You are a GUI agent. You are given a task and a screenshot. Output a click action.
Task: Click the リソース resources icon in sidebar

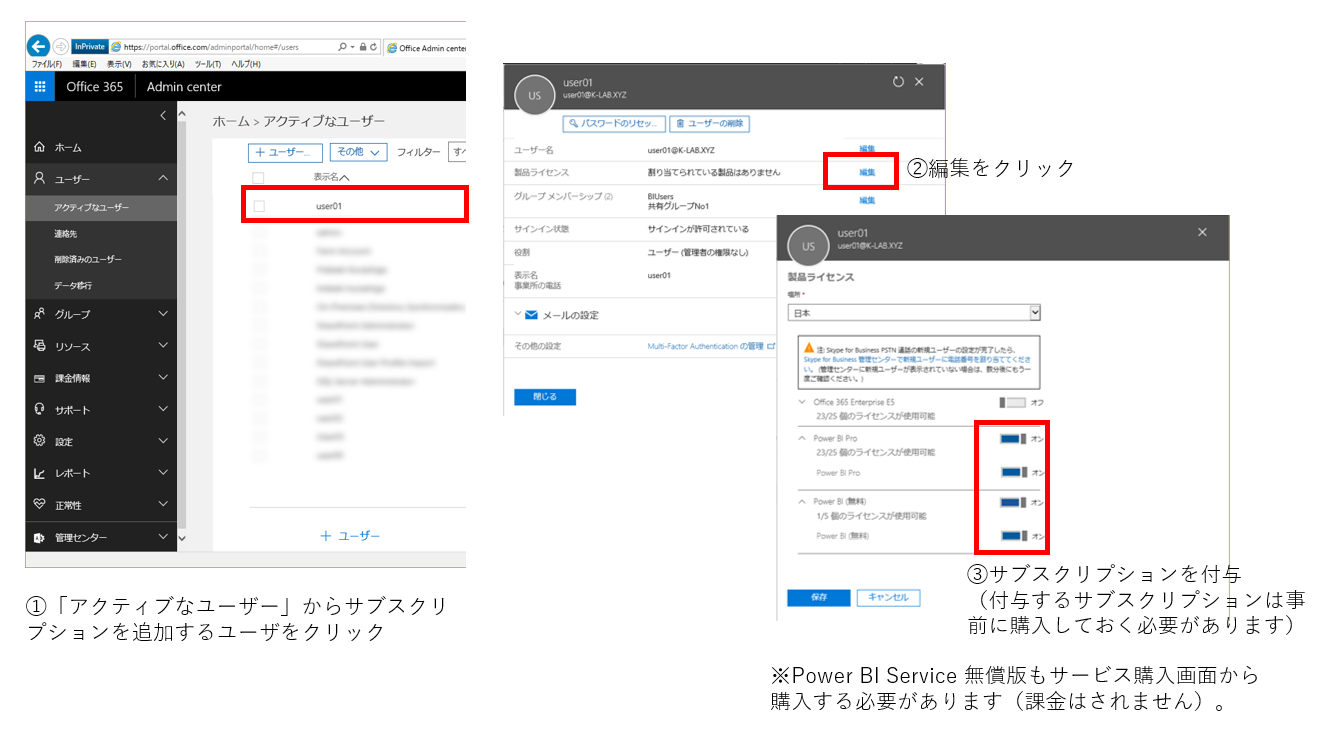click(39, 346)
